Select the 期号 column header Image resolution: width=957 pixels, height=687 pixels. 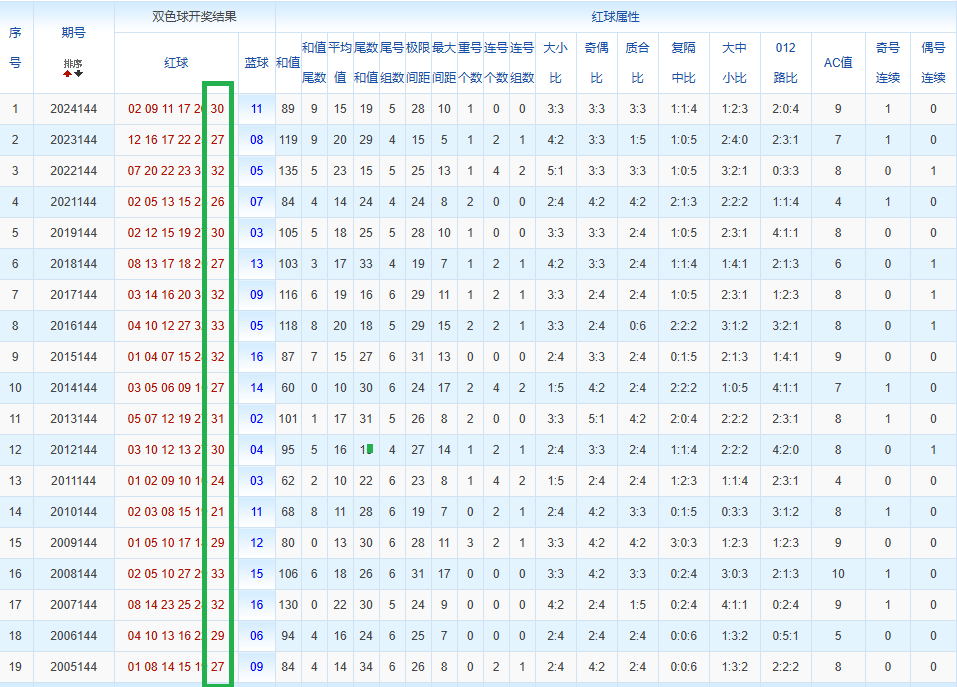click(73, 33)
